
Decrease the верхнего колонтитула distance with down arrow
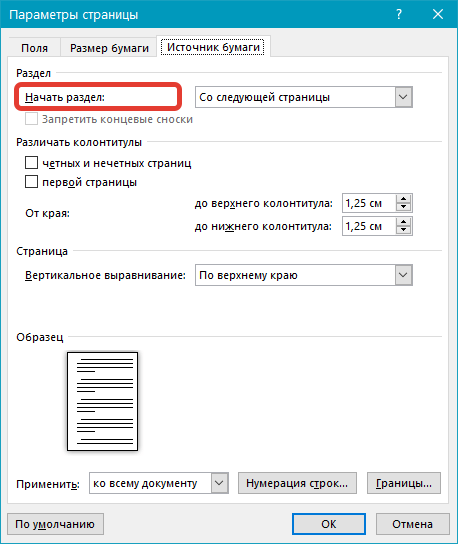404,207
